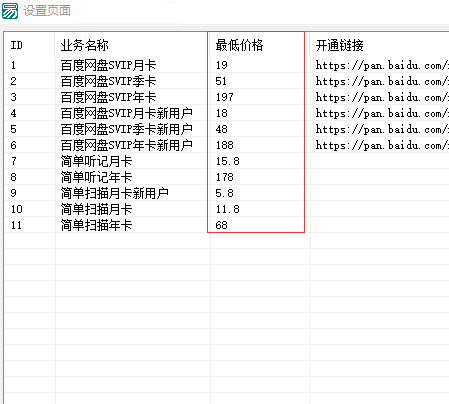Click the first row's pan.baidu.com link cell
449x404 pixels.
pos(380,65)
